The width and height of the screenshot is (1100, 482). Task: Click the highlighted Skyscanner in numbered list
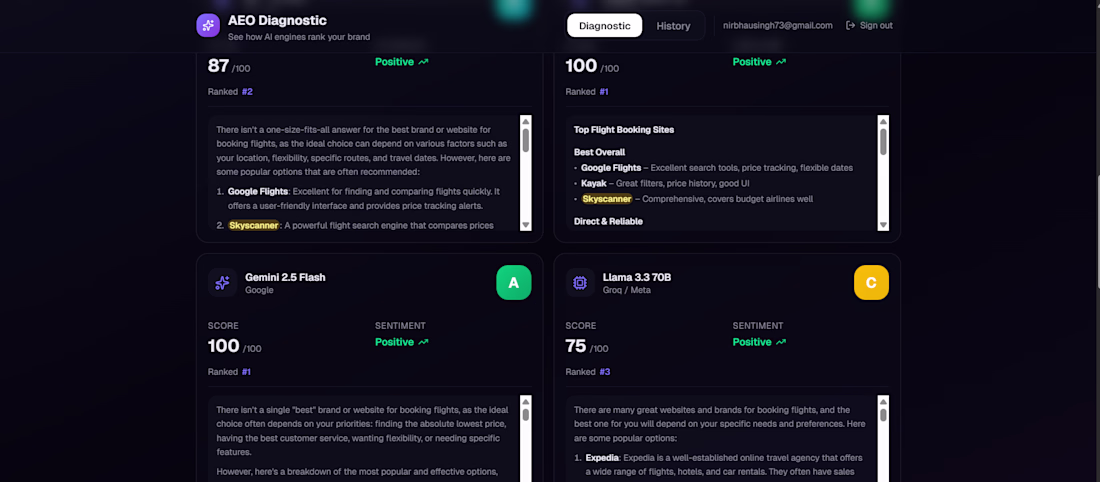point(253,225)
